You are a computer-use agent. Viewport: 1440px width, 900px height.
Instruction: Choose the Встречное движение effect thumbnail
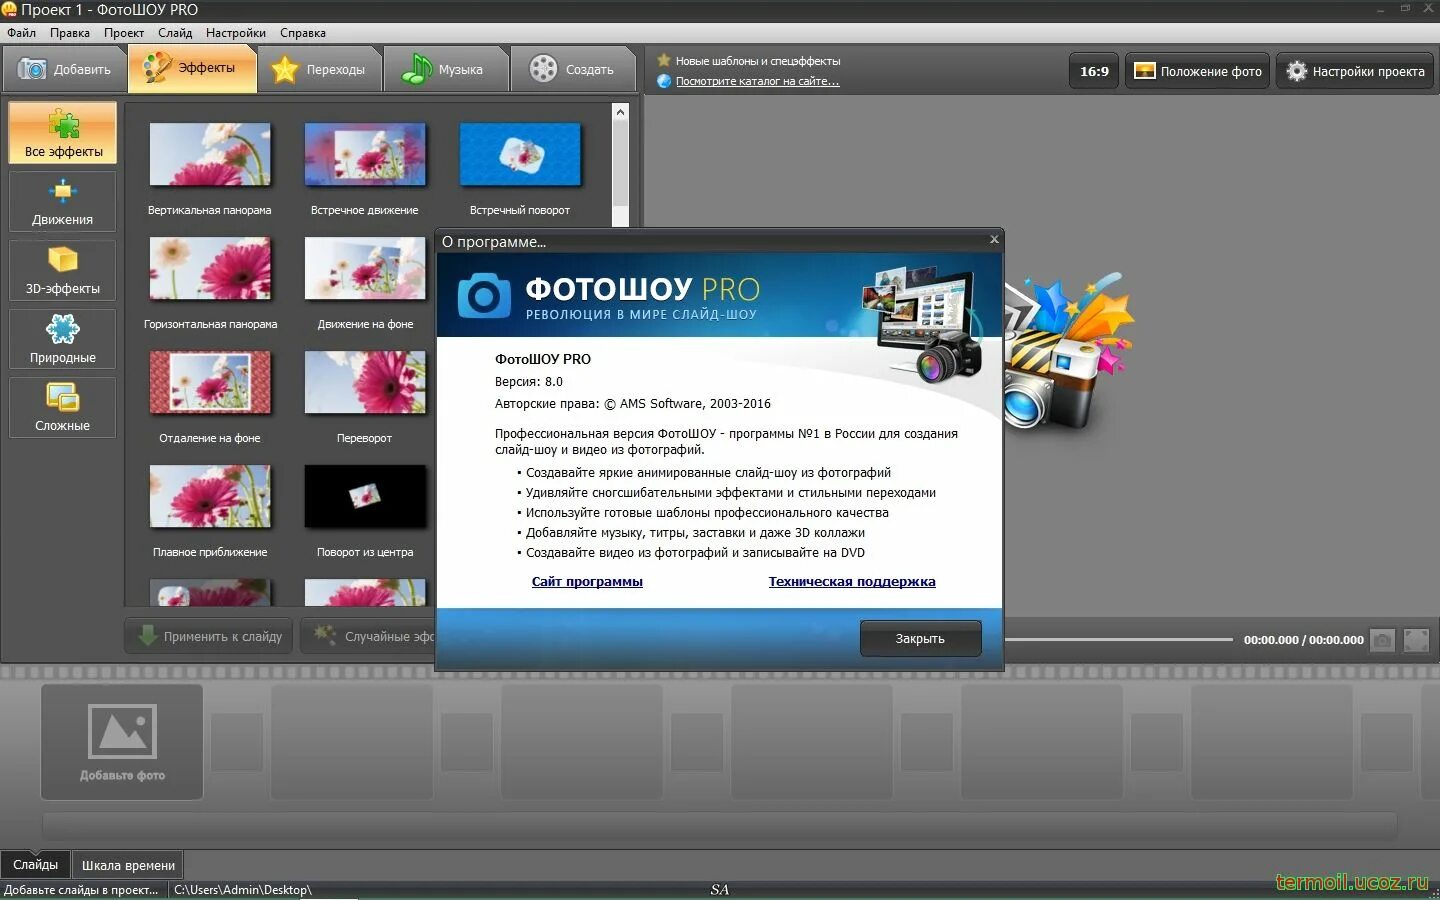[x=365, y=154]
